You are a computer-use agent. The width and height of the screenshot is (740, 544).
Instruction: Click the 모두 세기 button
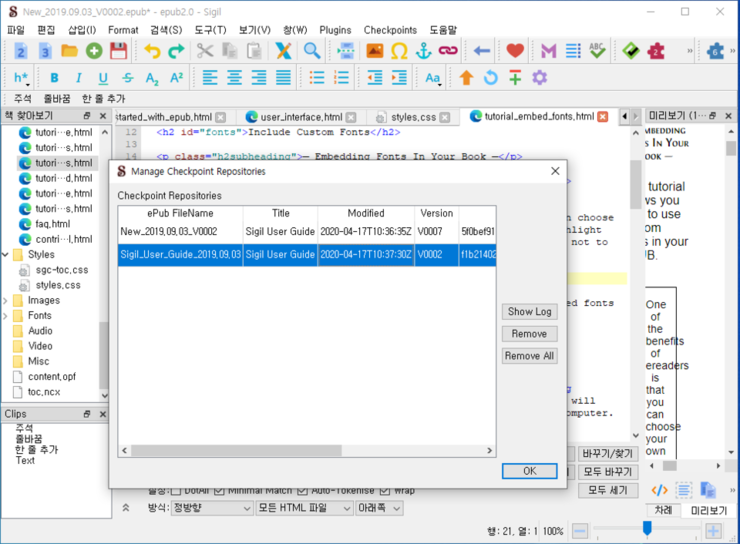pos(608,490)
